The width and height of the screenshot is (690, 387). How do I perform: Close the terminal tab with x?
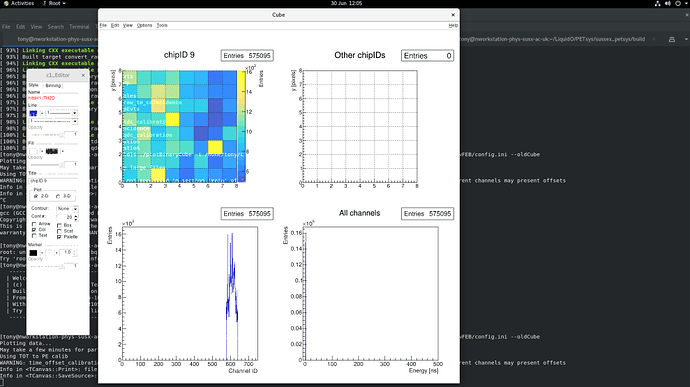(x=654, y=39)
